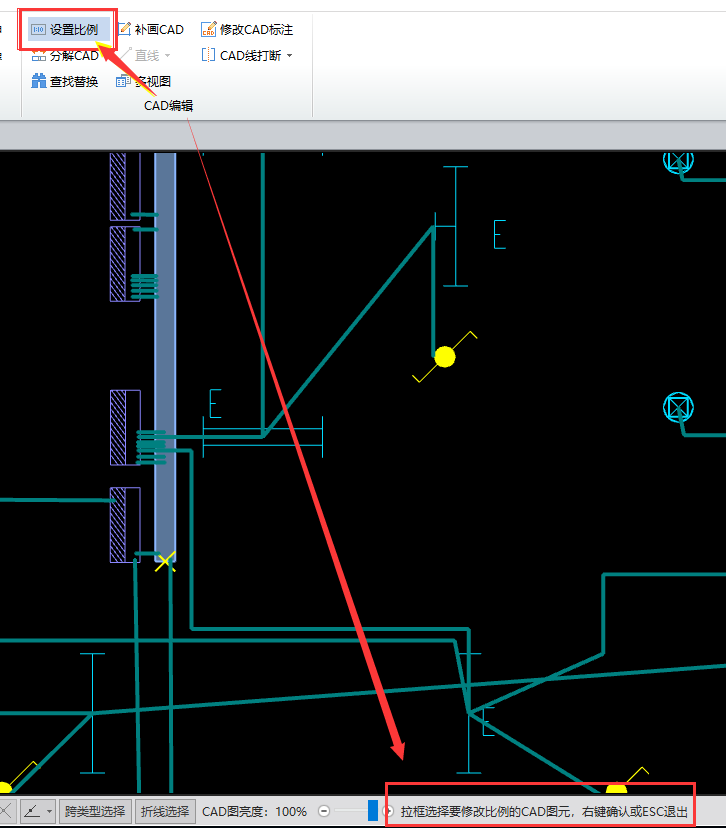The width and height of the screenshot is (726, 828).
Task: Click the CAD编辑 ribbon group label
Action: (168, 106)
